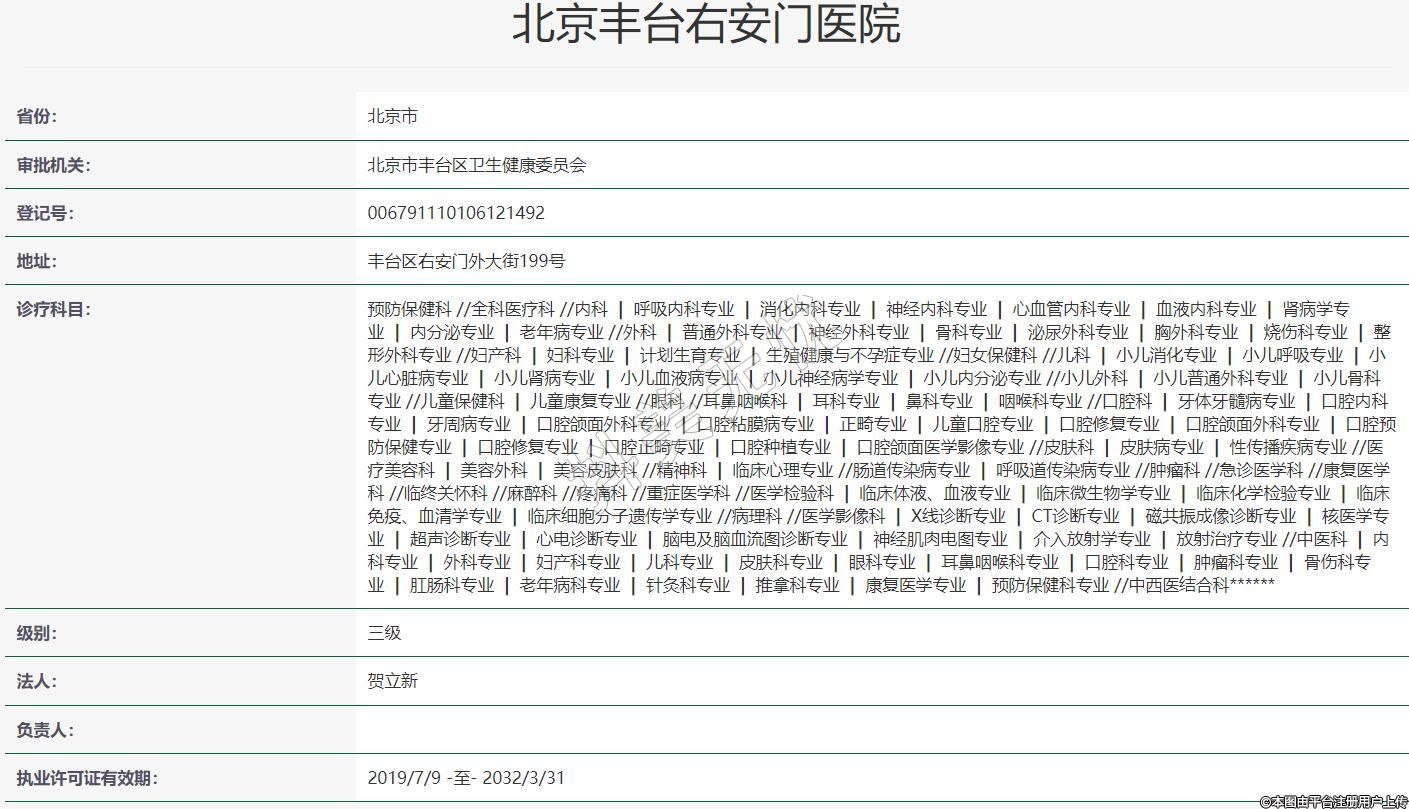Click the validity dates 2019/7/9 -至- 2032/3/31
Viewport: 1409px width, 809px height.
[466, 778]
